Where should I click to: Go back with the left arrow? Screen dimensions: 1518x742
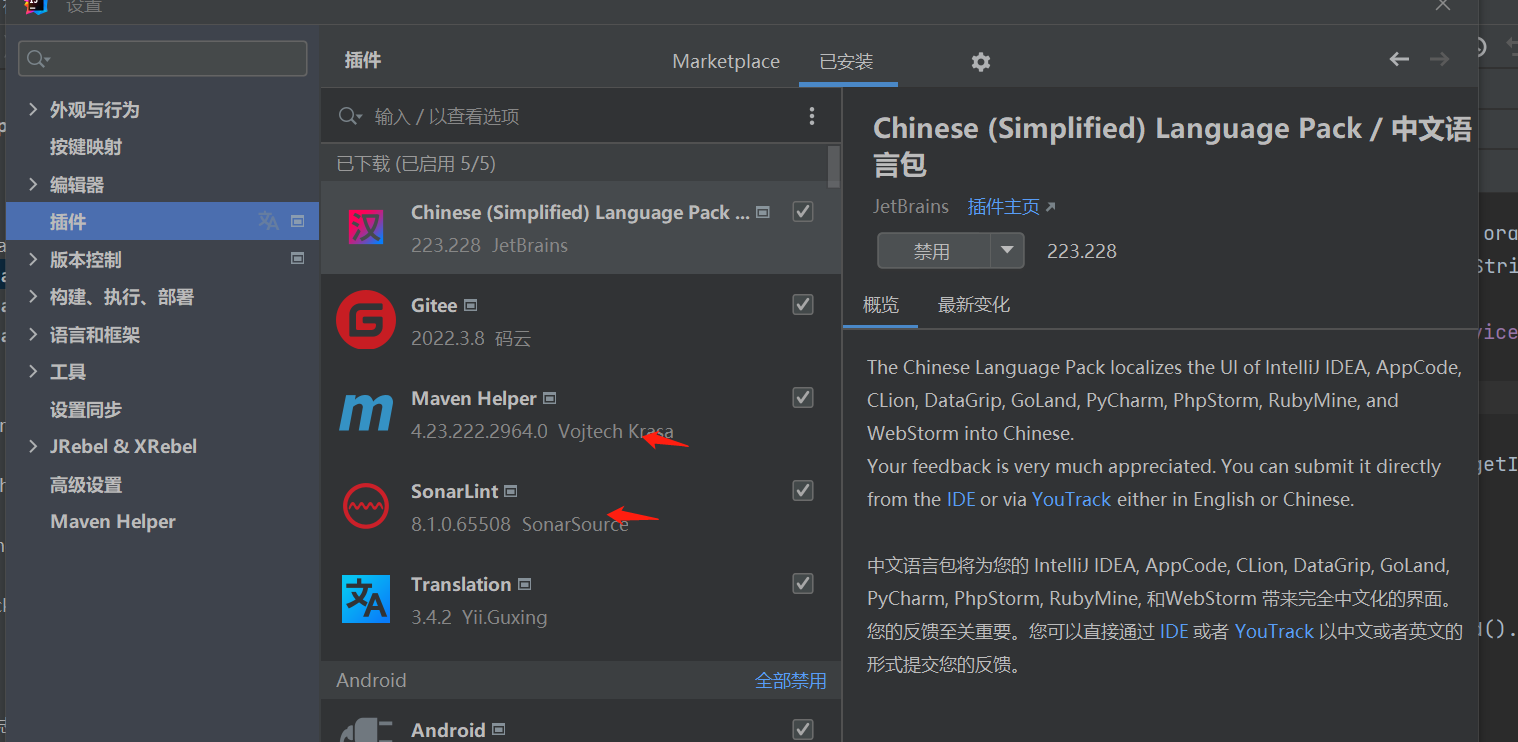[1399, 60]
